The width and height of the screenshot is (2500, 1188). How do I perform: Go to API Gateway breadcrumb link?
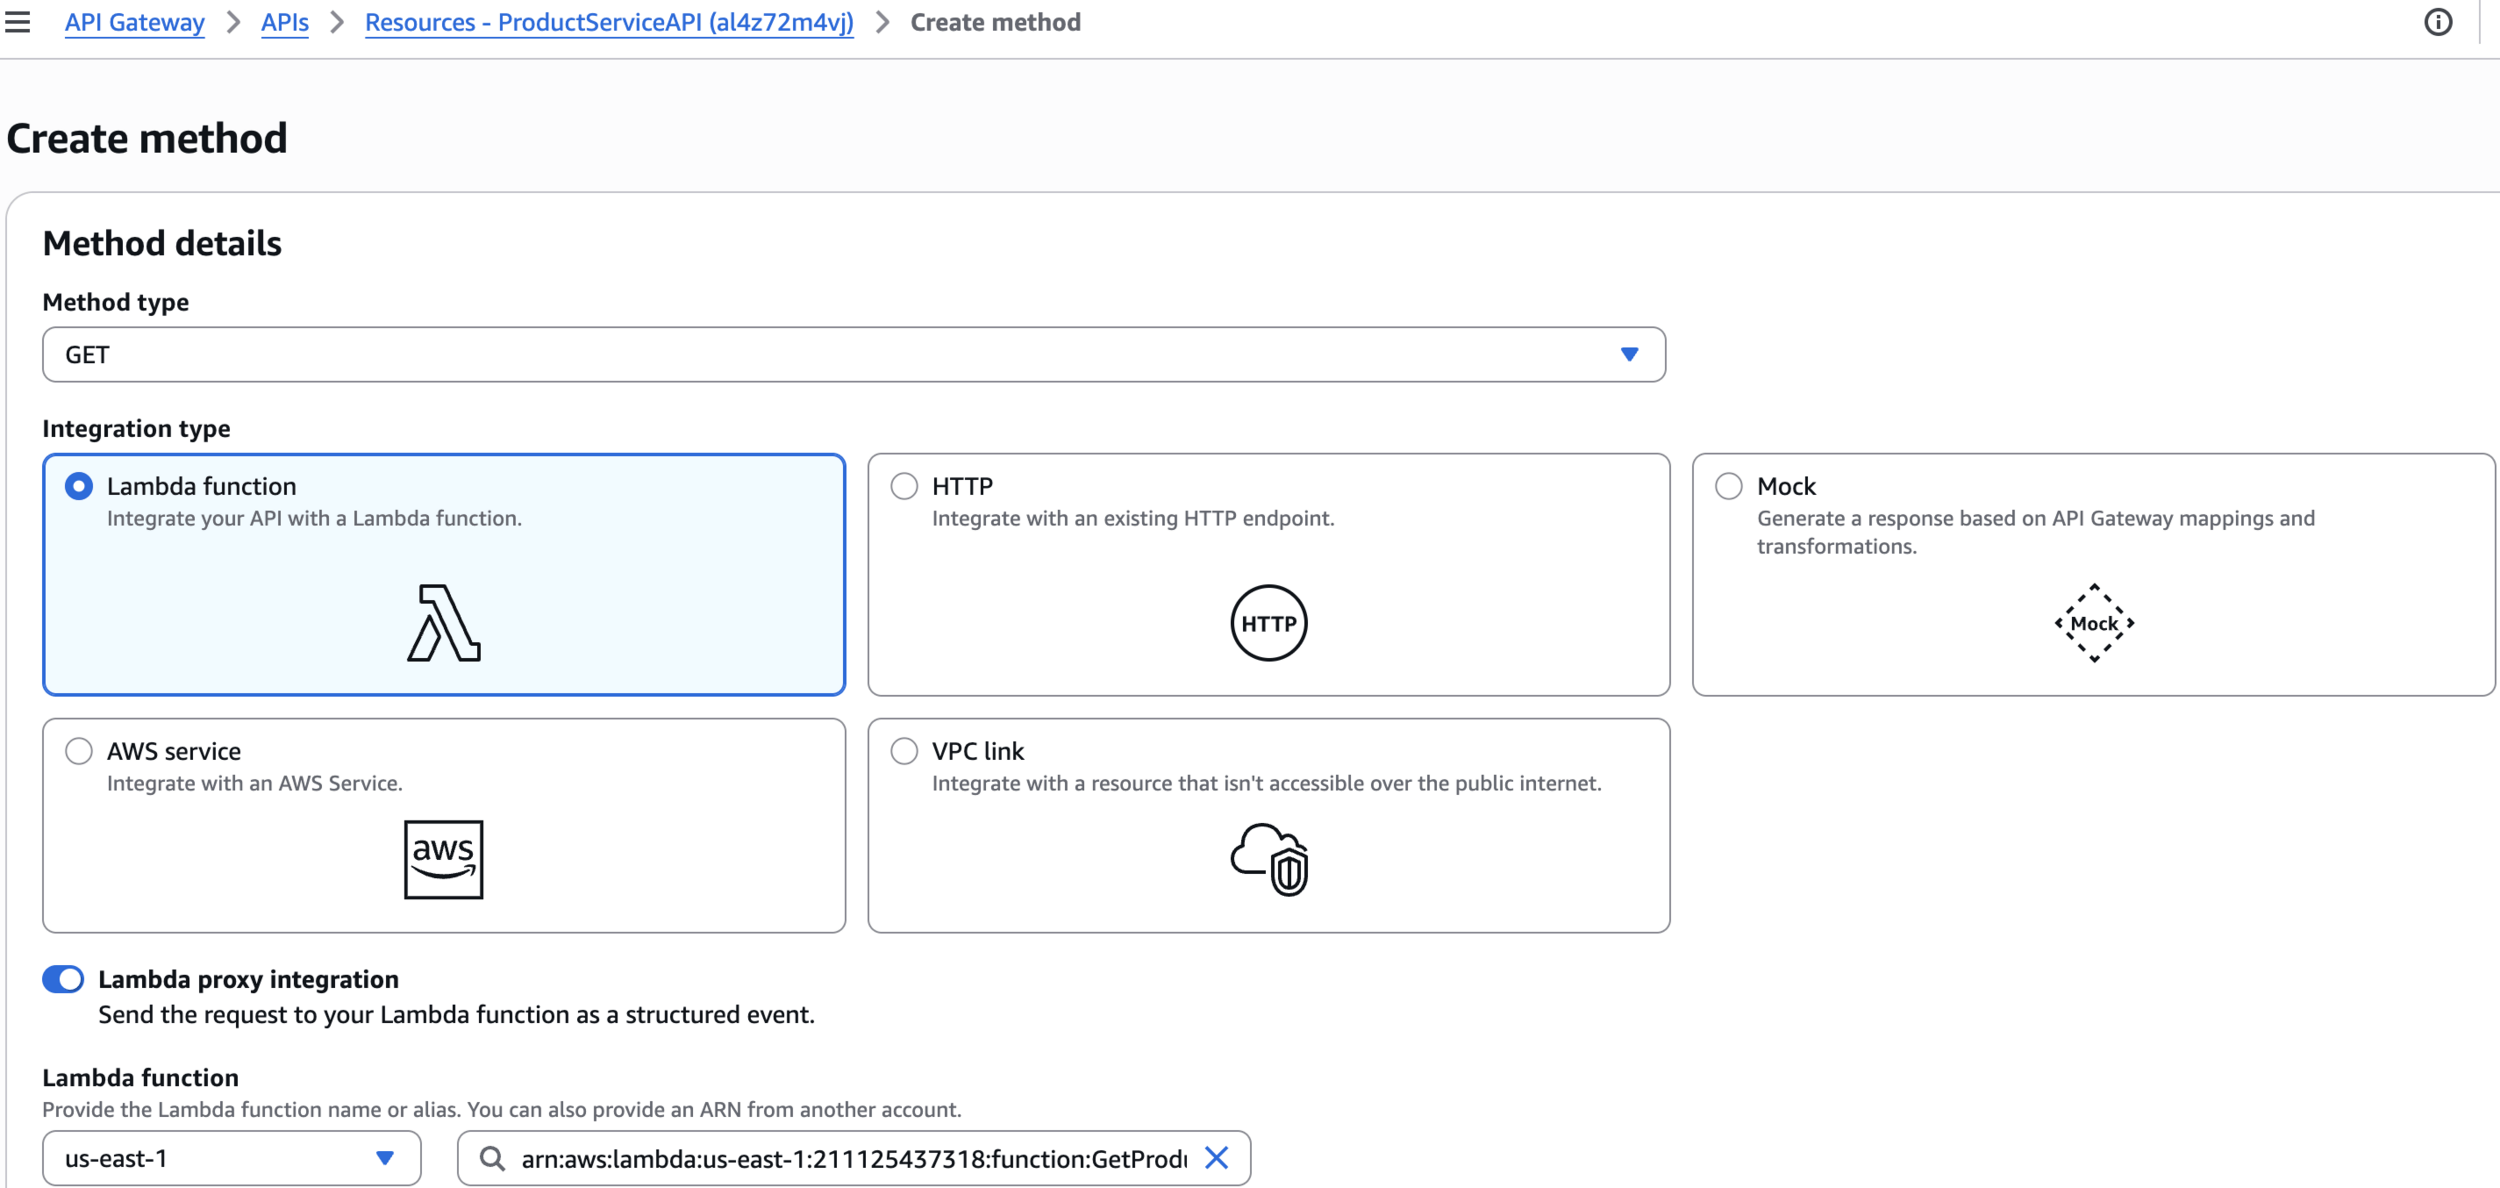pyautogui.click(x=134, y=22)
